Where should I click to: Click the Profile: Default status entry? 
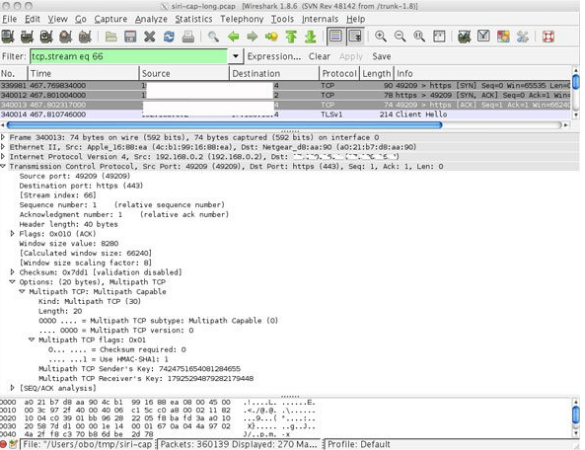tap(359, 444)
